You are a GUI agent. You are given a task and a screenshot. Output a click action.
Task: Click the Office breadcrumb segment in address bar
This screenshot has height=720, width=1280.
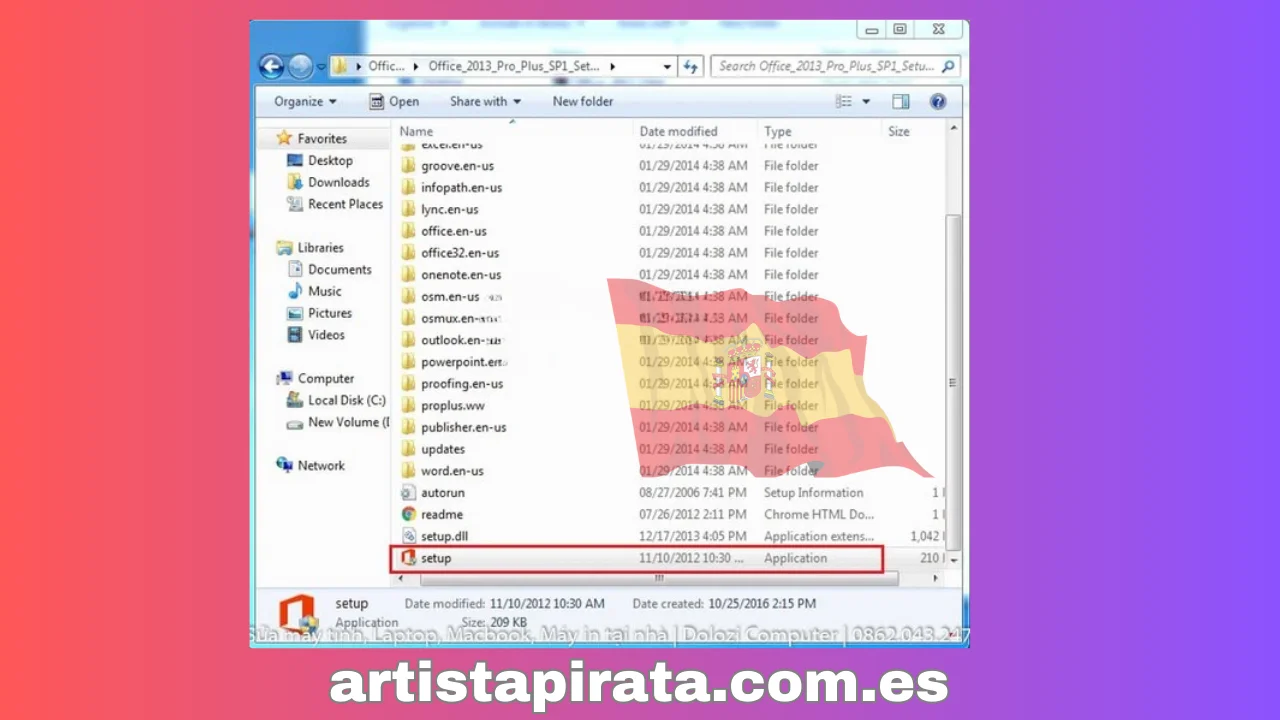pyautogui.click(x=386, y=66)
